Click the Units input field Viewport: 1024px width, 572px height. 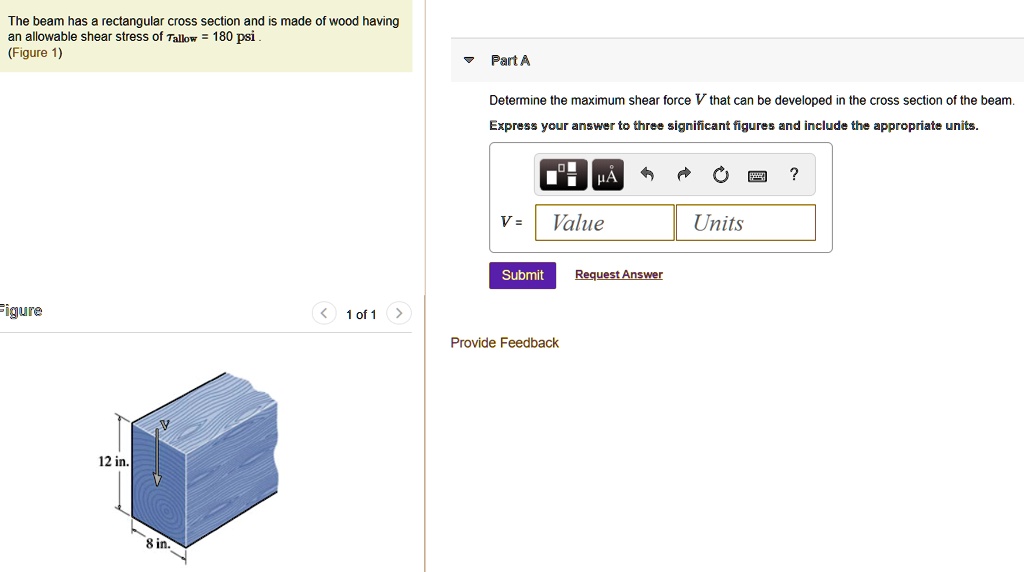[746, 223]
